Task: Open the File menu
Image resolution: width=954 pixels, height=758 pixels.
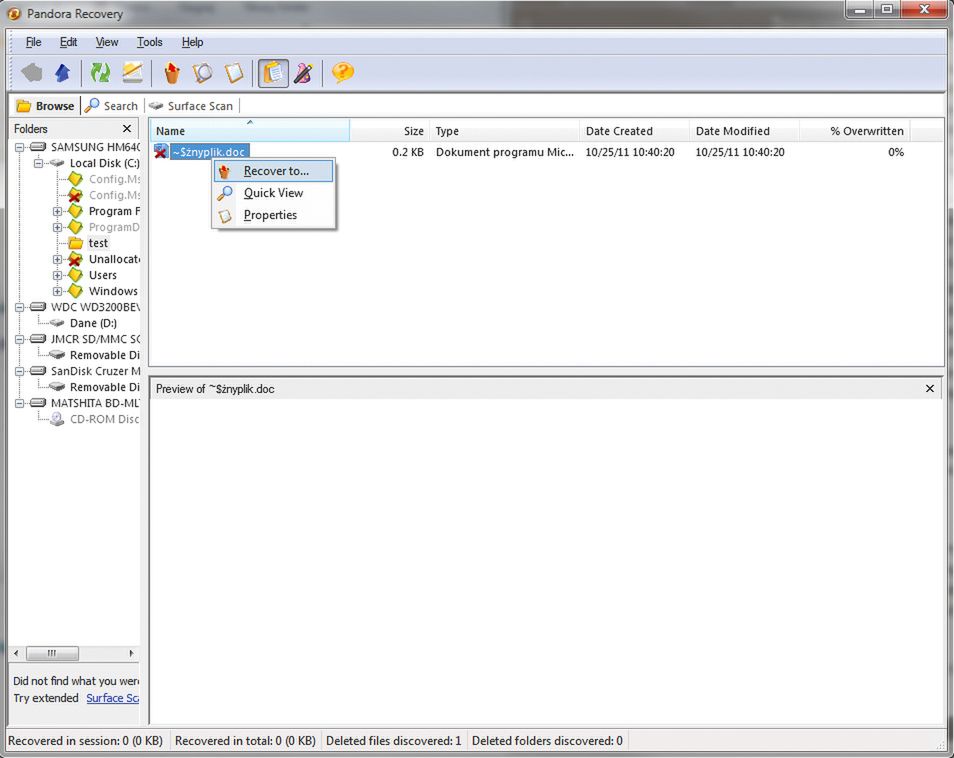Action: 33,42
